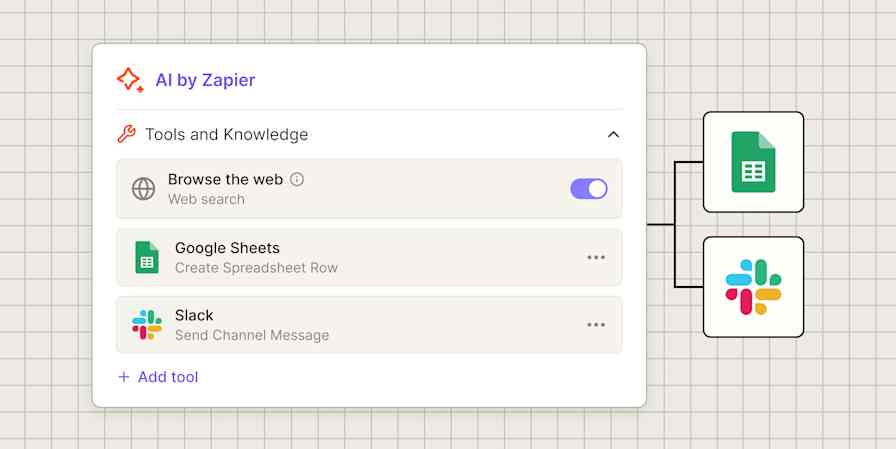Click the Tools and Knowledge heading text
This screenshot has width=896, height=449.
pyautogui.click(x=226, y=134)
